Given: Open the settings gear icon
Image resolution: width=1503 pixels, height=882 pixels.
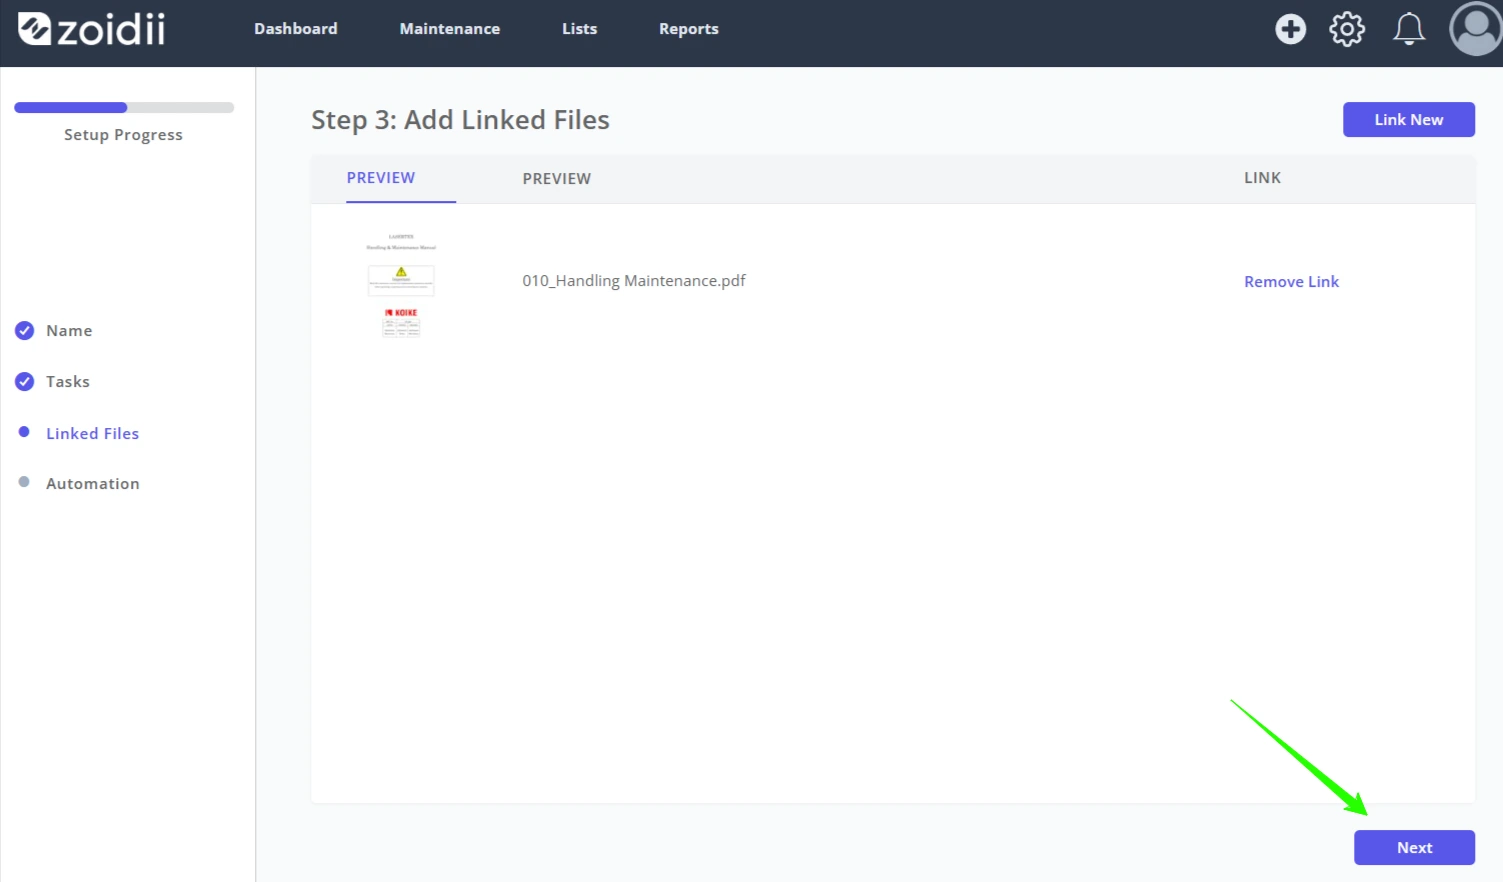Looking at the screenshot, I should point(1347,29).
